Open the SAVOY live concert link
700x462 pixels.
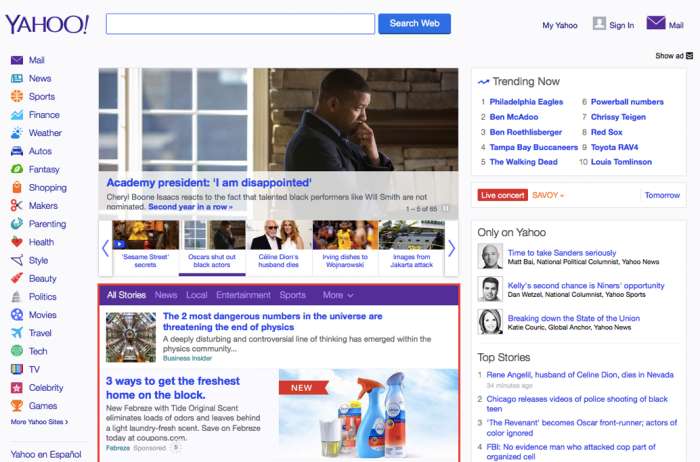point(548,195)
